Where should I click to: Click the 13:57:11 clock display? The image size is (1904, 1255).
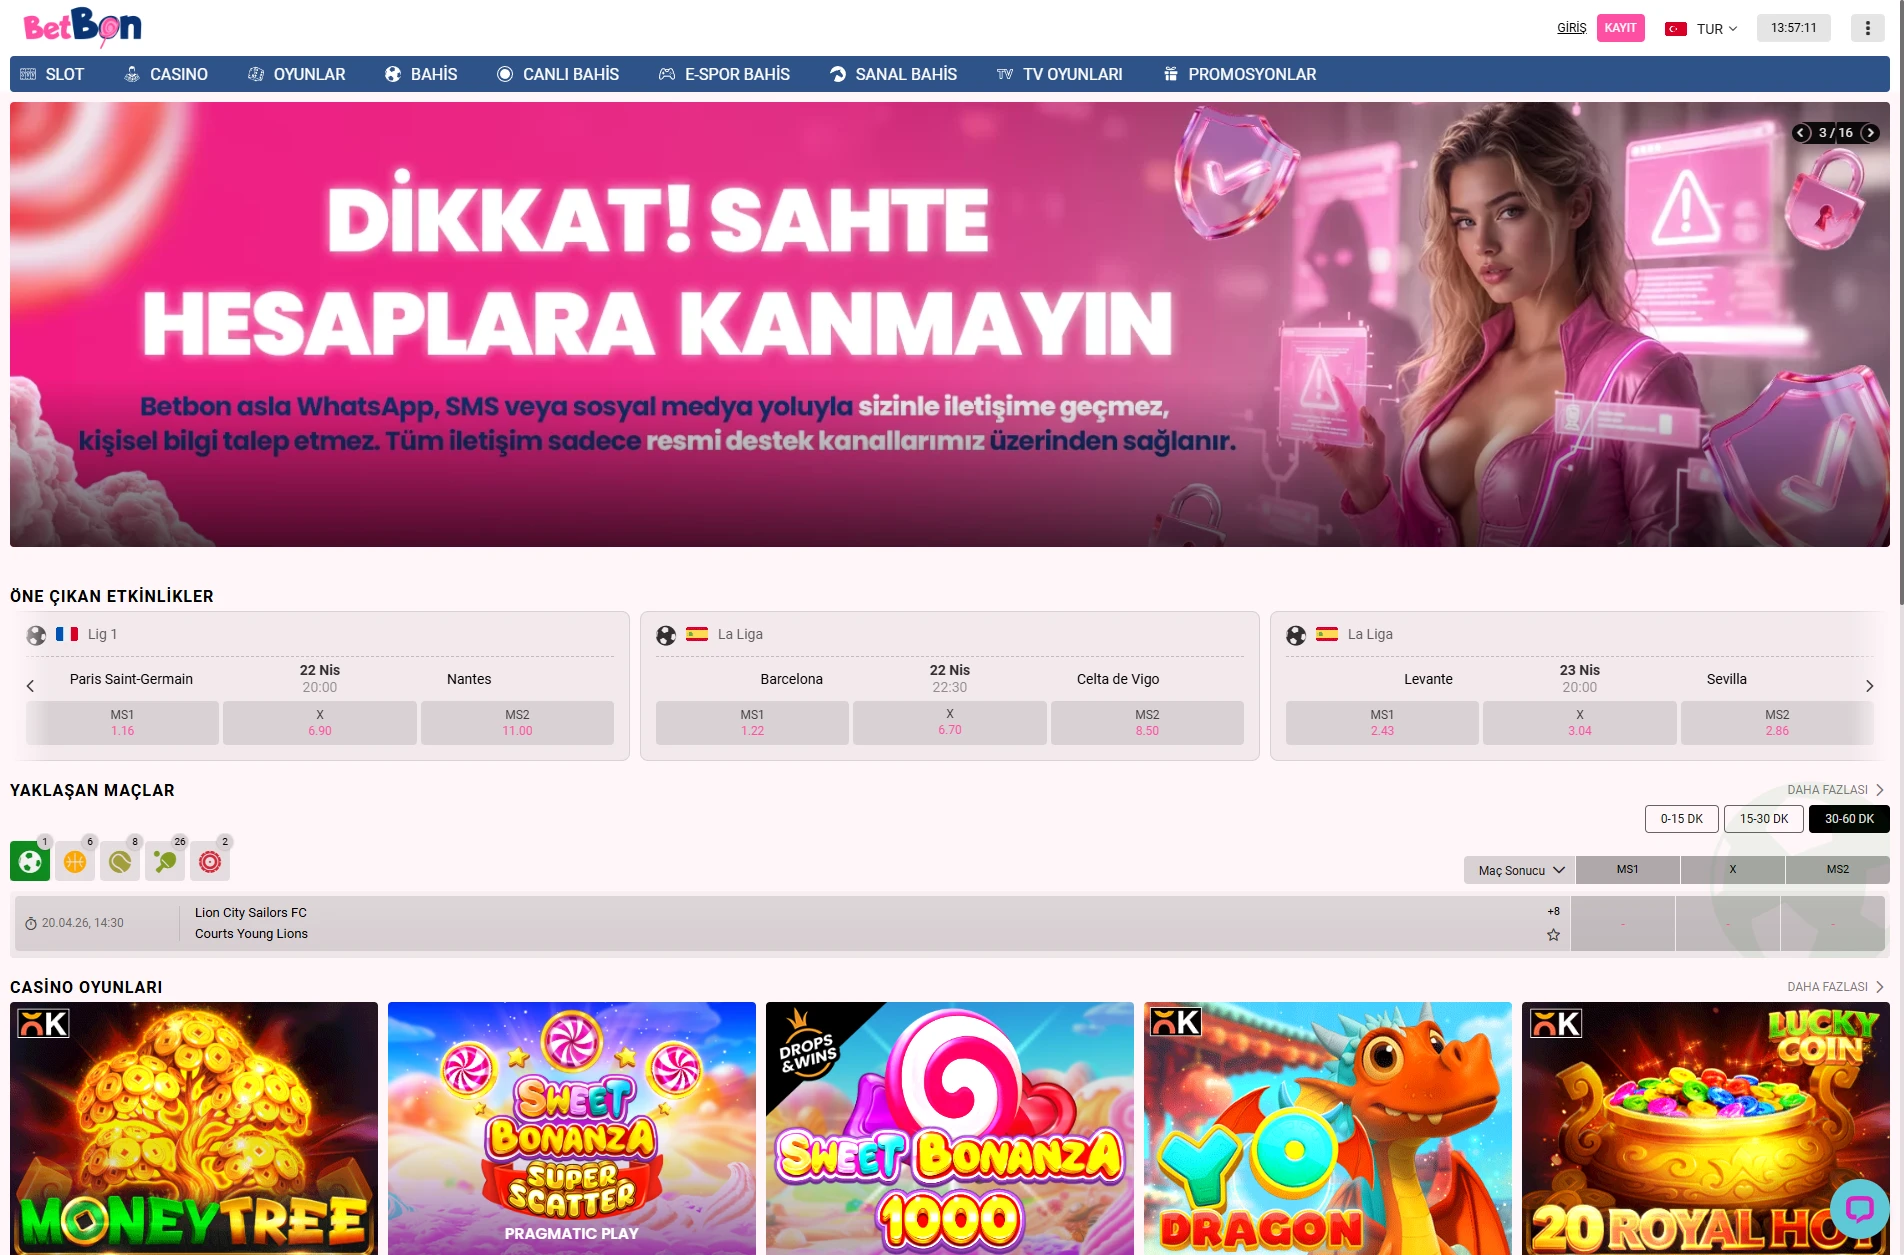(1794, 28)
